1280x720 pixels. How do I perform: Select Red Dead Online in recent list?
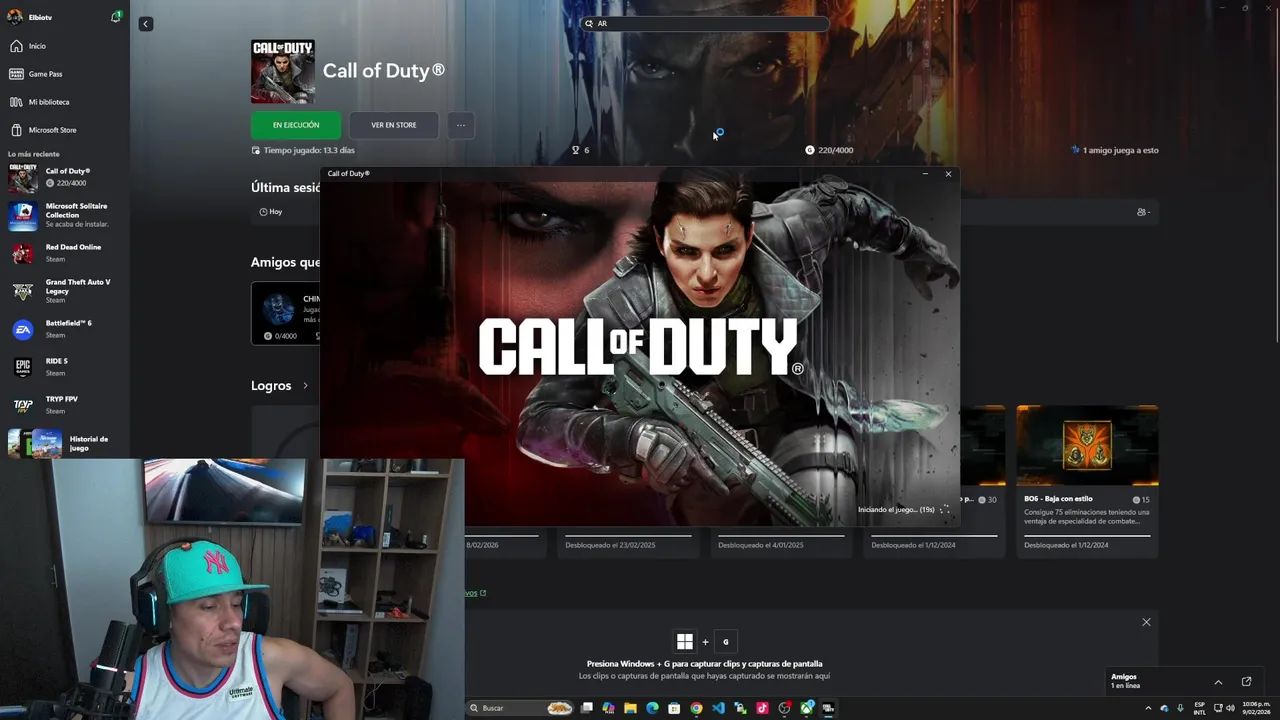64,253
